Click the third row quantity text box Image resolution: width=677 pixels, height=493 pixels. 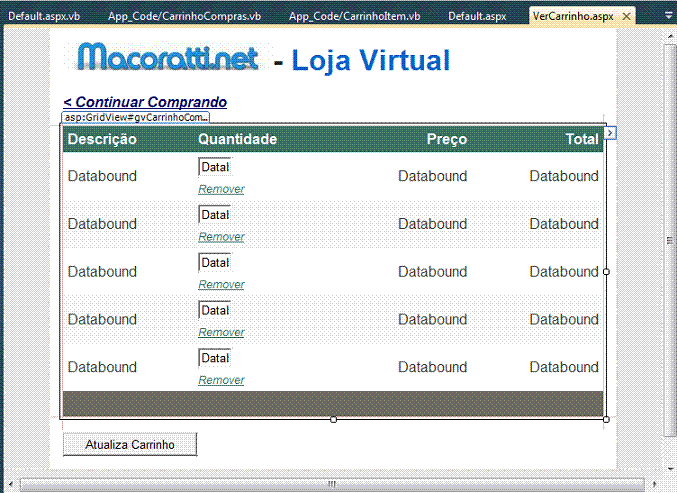tap(215, 263)
